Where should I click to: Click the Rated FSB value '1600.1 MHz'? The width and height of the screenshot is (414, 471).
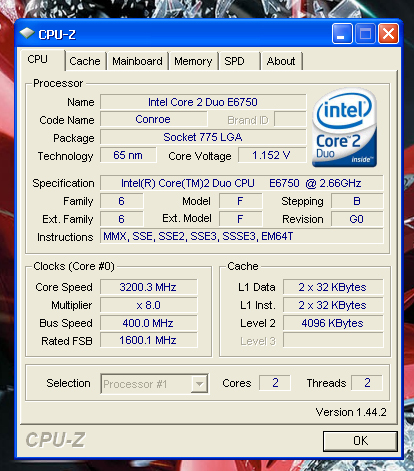click(x=149, y=341)
